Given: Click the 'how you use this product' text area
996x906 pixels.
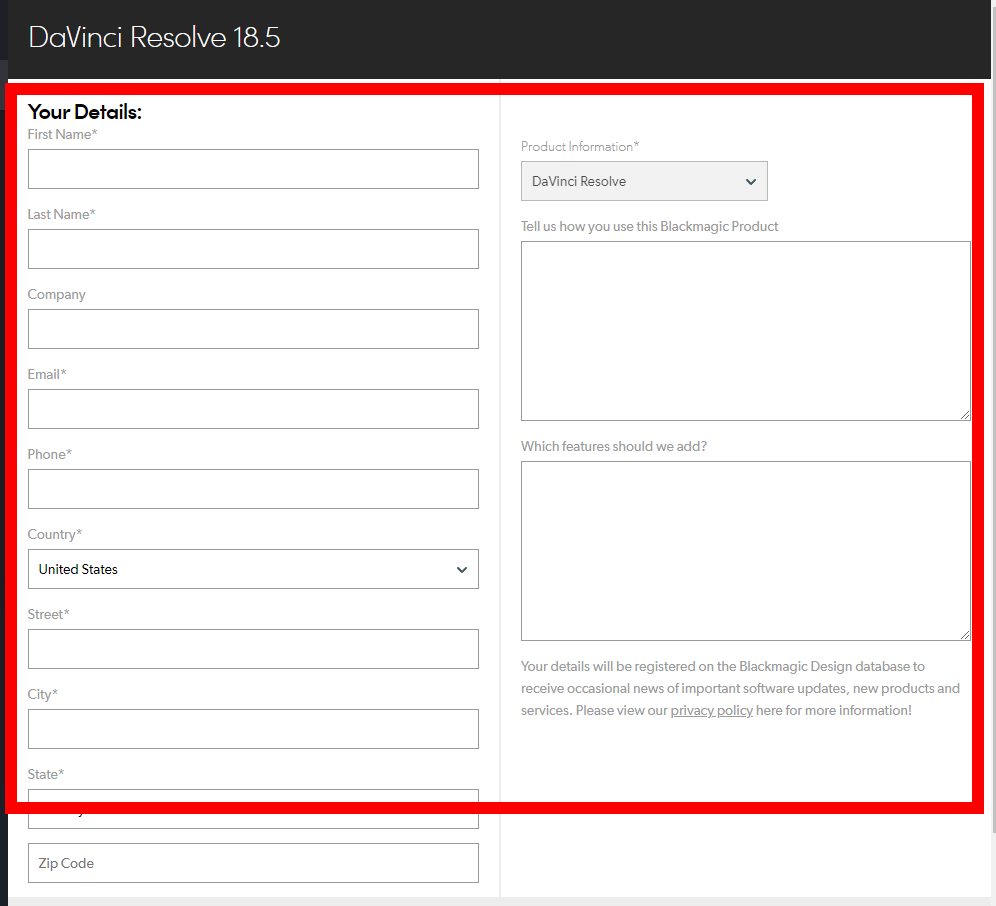Looking at the screenshot, I should coord(746,331).
